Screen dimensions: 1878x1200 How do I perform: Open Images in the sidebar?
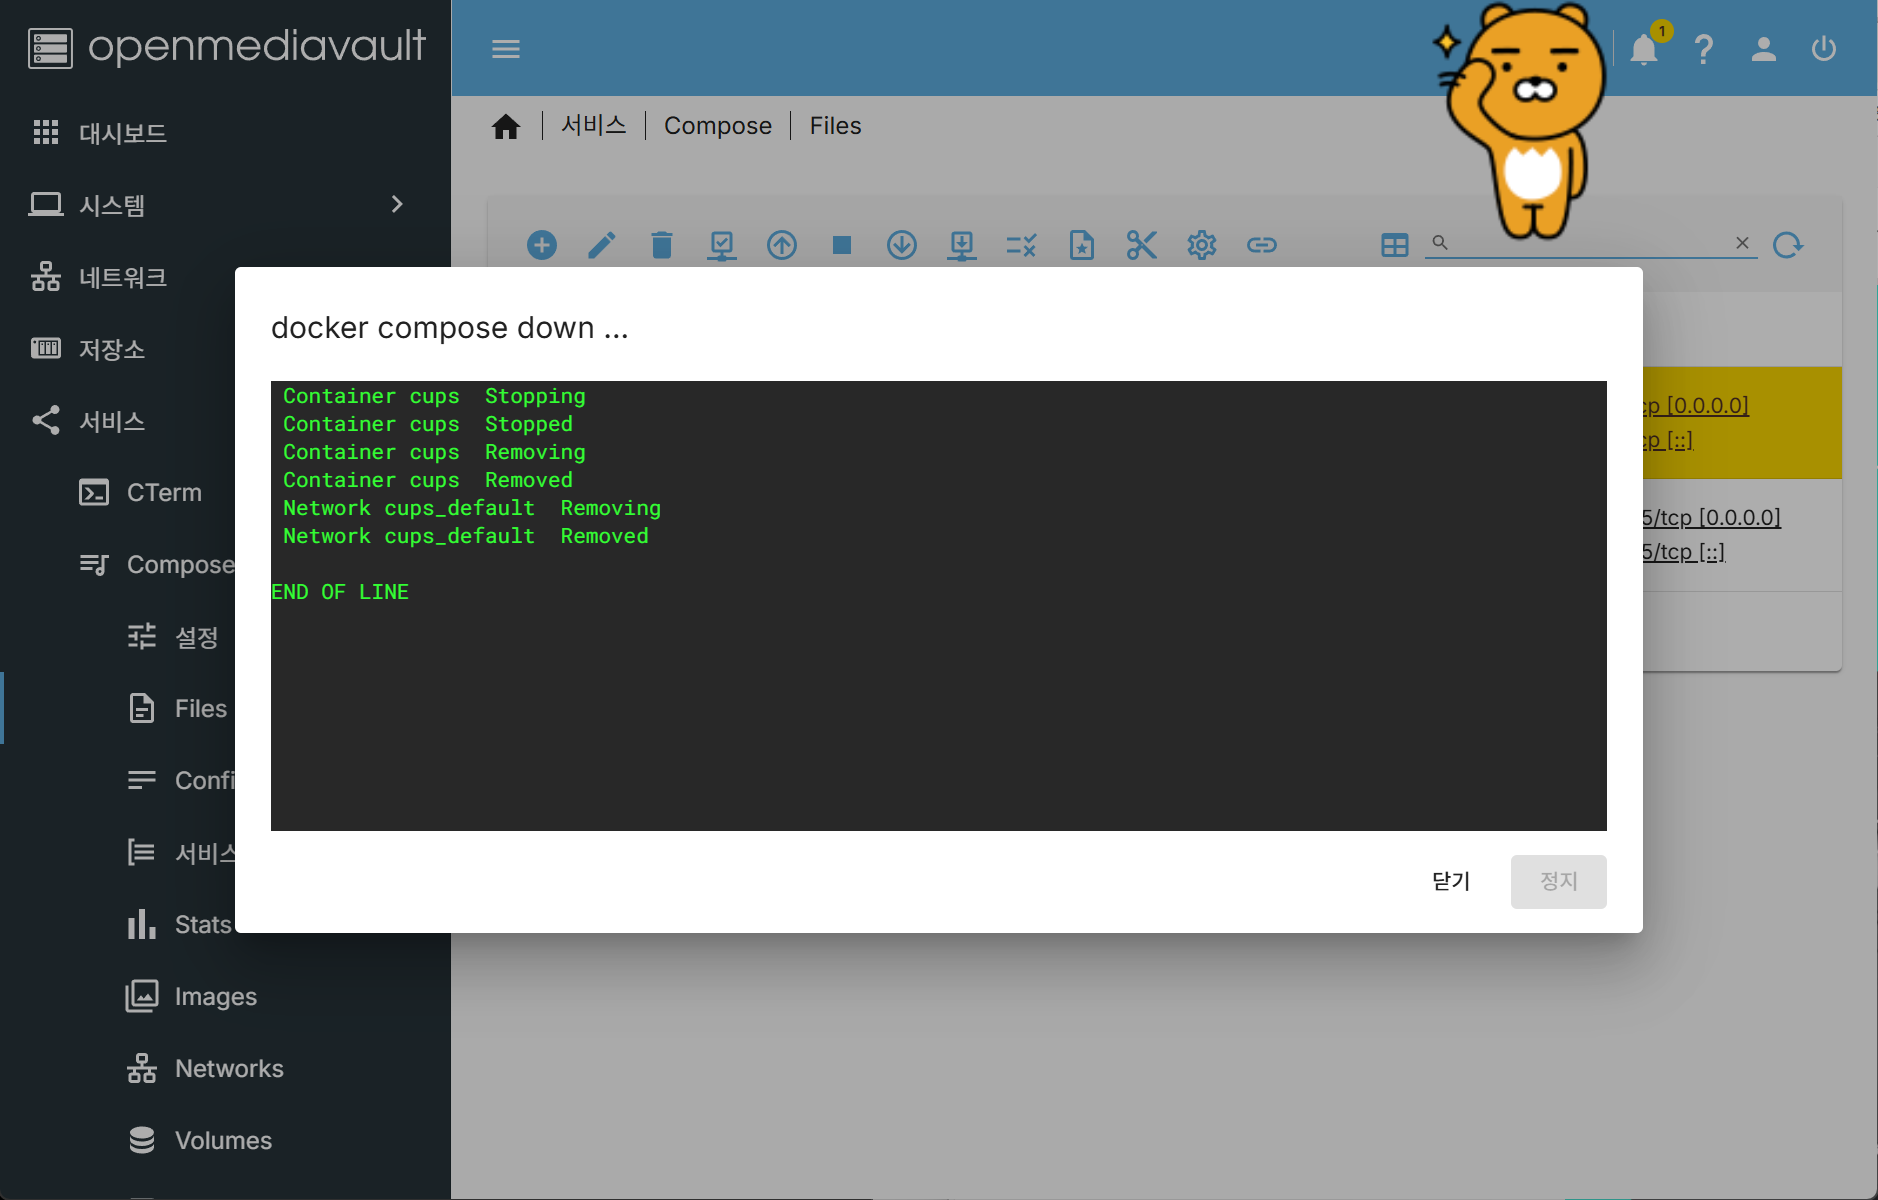225,996
